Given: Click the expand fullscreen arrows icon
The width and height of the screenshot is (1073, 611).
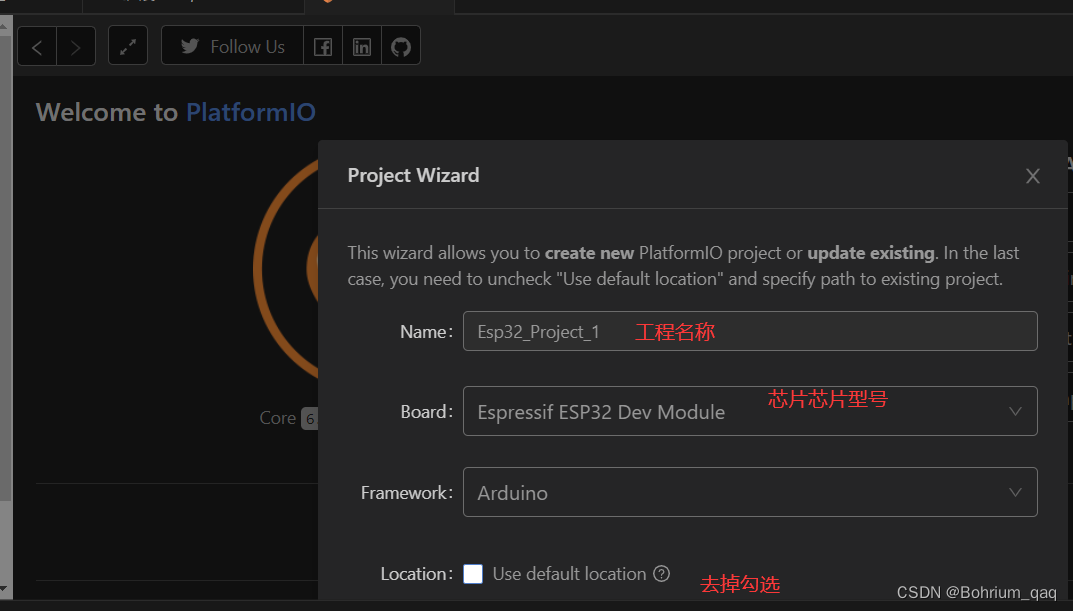Looking at the screenshot, I should (128, 46).
